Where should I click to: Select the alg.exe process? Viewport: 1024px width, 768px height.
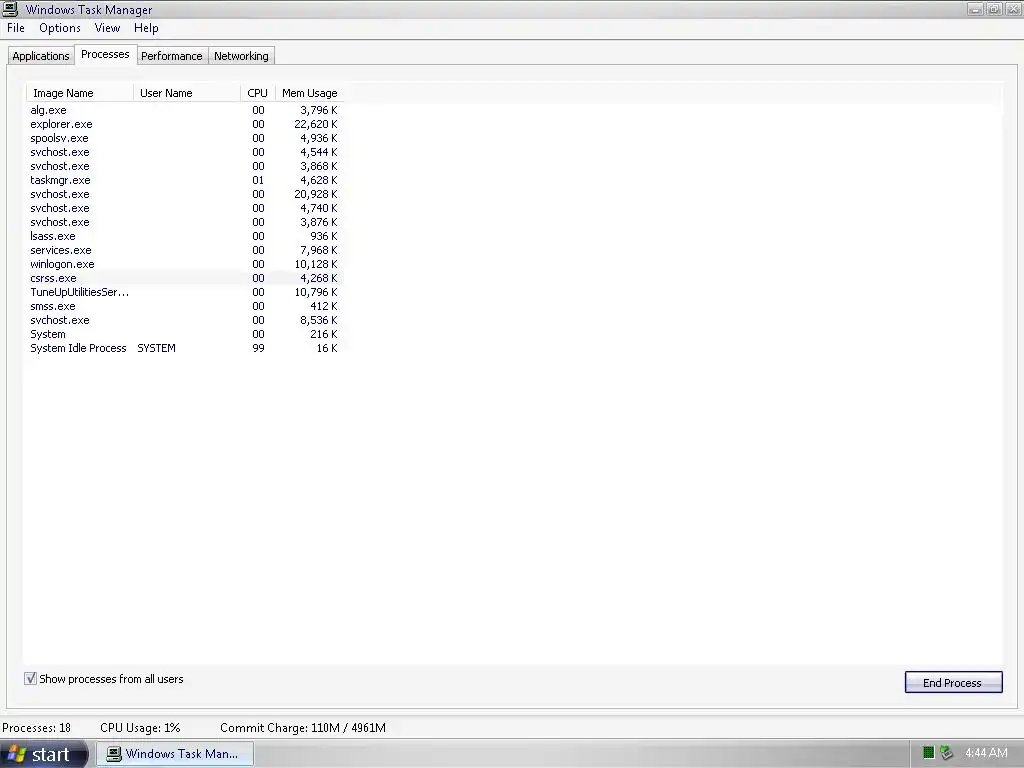(185, 110)
